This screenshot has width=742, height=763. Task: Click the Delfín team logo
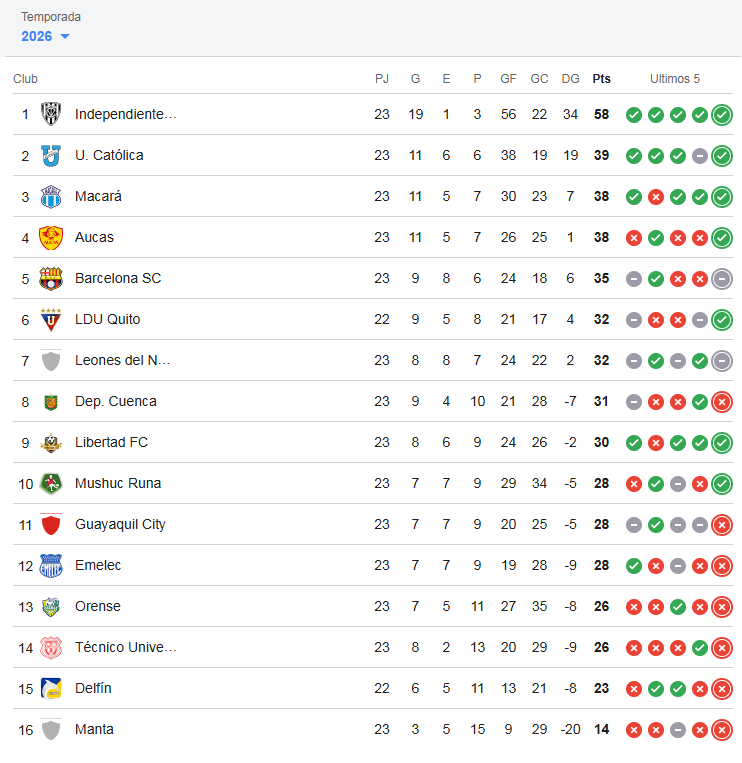[51, 689]
